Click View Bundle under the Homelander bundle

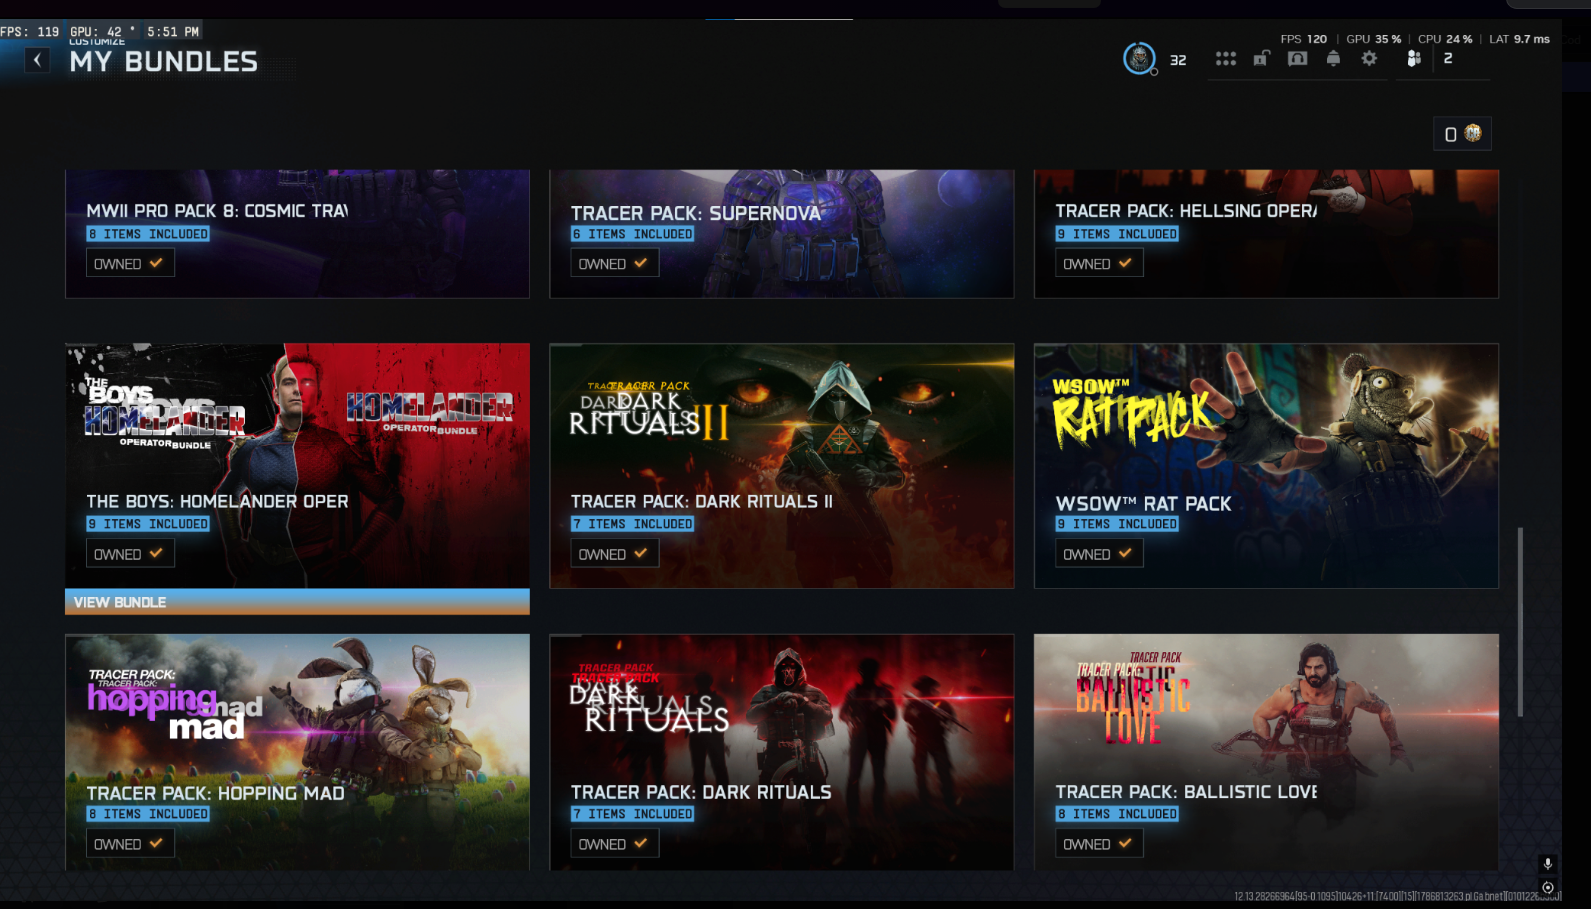pos(297,602)
